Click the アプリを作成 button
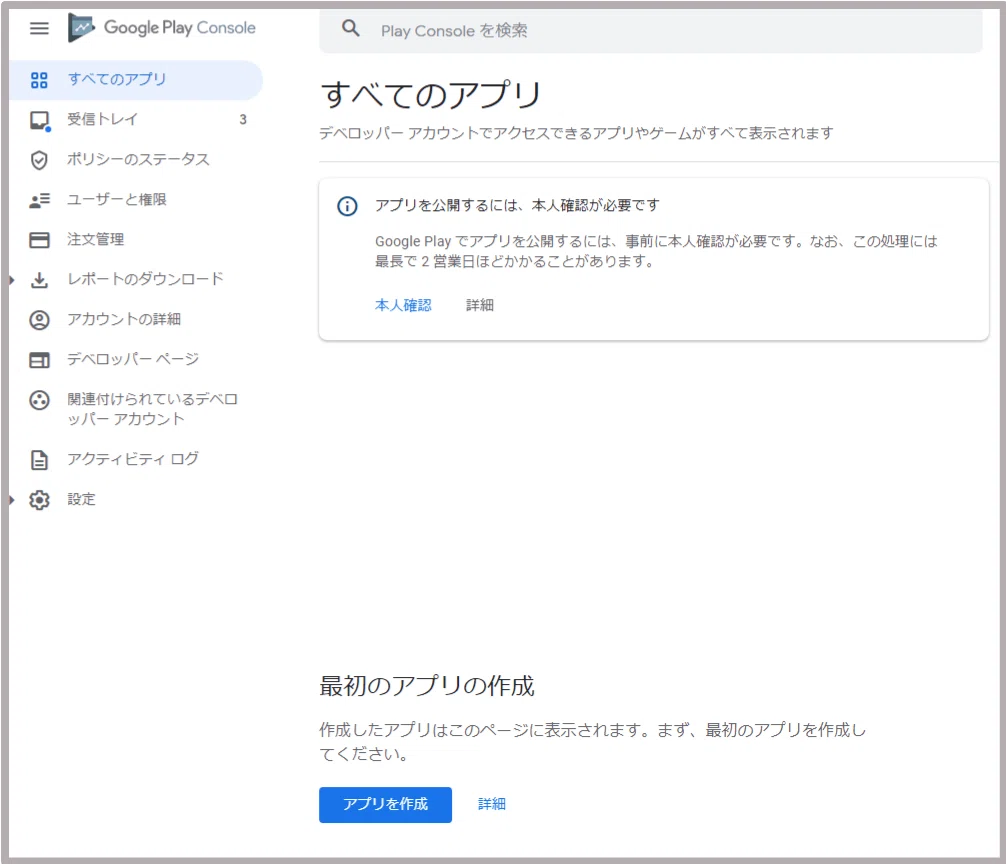Screen dimensions: 1006x864 pyautogui.click(x=385, y=804)
